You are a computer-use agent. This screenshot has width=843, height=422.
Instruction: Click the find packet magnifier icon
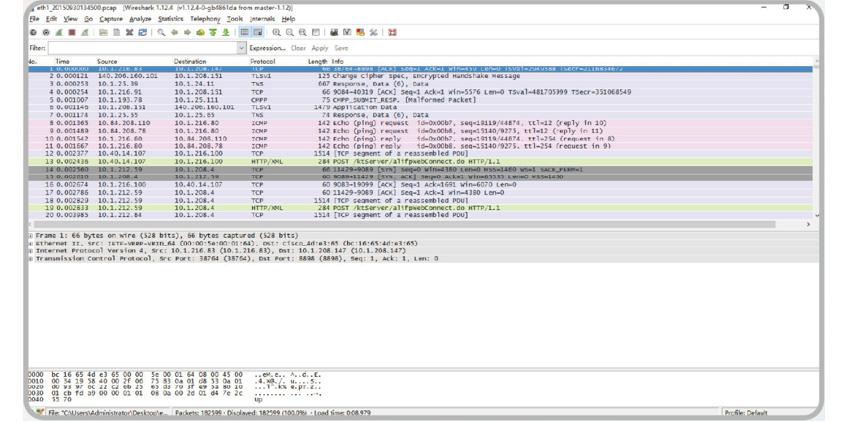(x=162, y=32)
